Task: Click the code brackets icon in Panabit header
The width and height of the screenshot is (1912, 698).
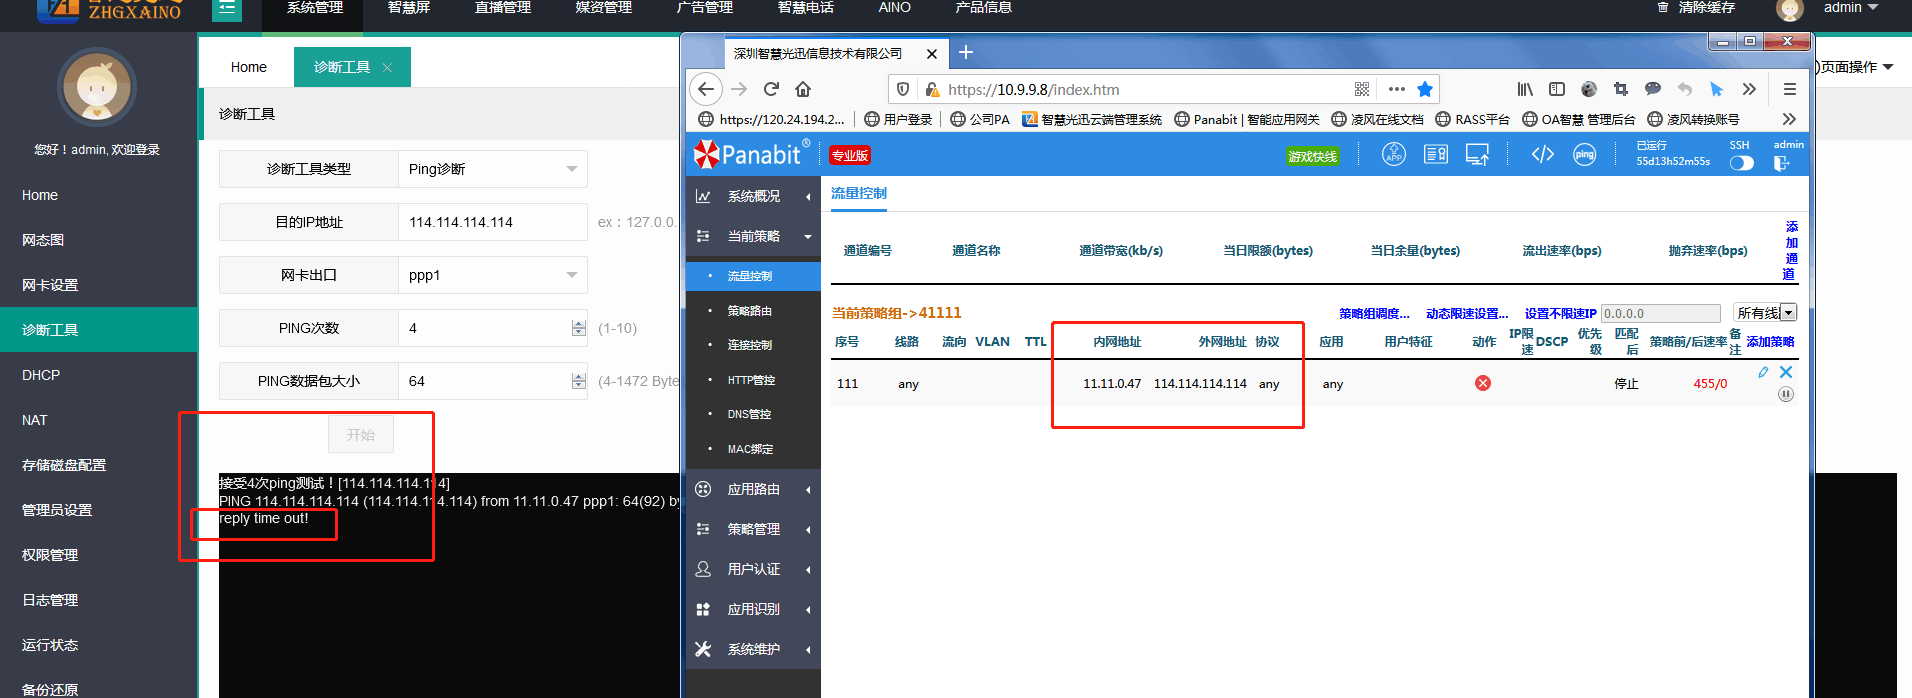Action: 1542,155
